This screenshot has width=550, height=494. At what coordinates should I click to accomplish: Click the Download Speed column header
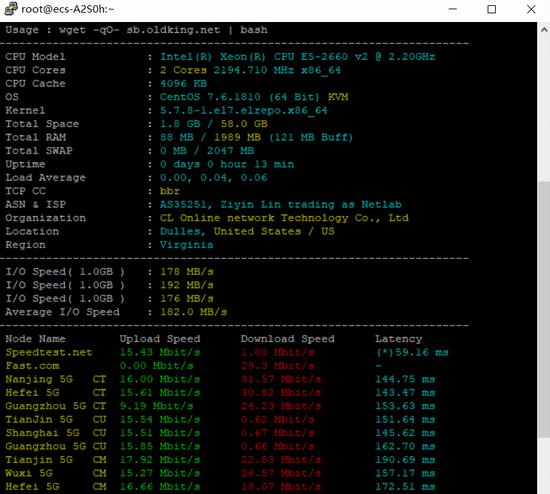tap(288, 339)
